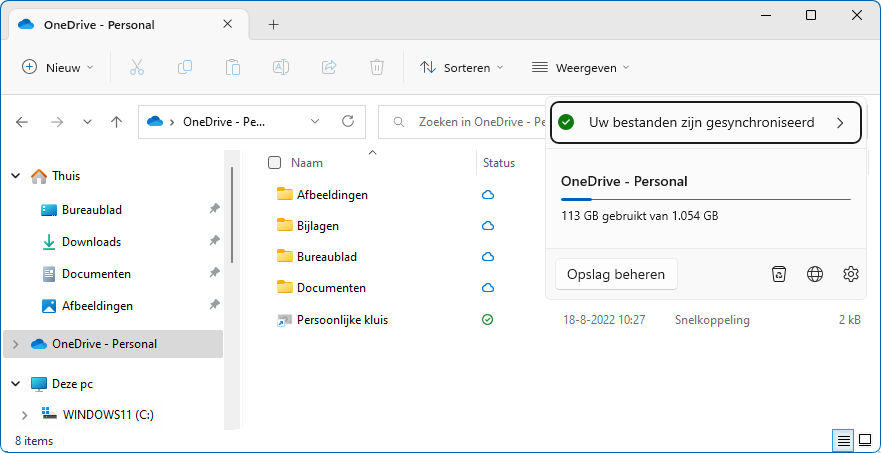Go forward with the right arrow

click(x=57, y=122)
